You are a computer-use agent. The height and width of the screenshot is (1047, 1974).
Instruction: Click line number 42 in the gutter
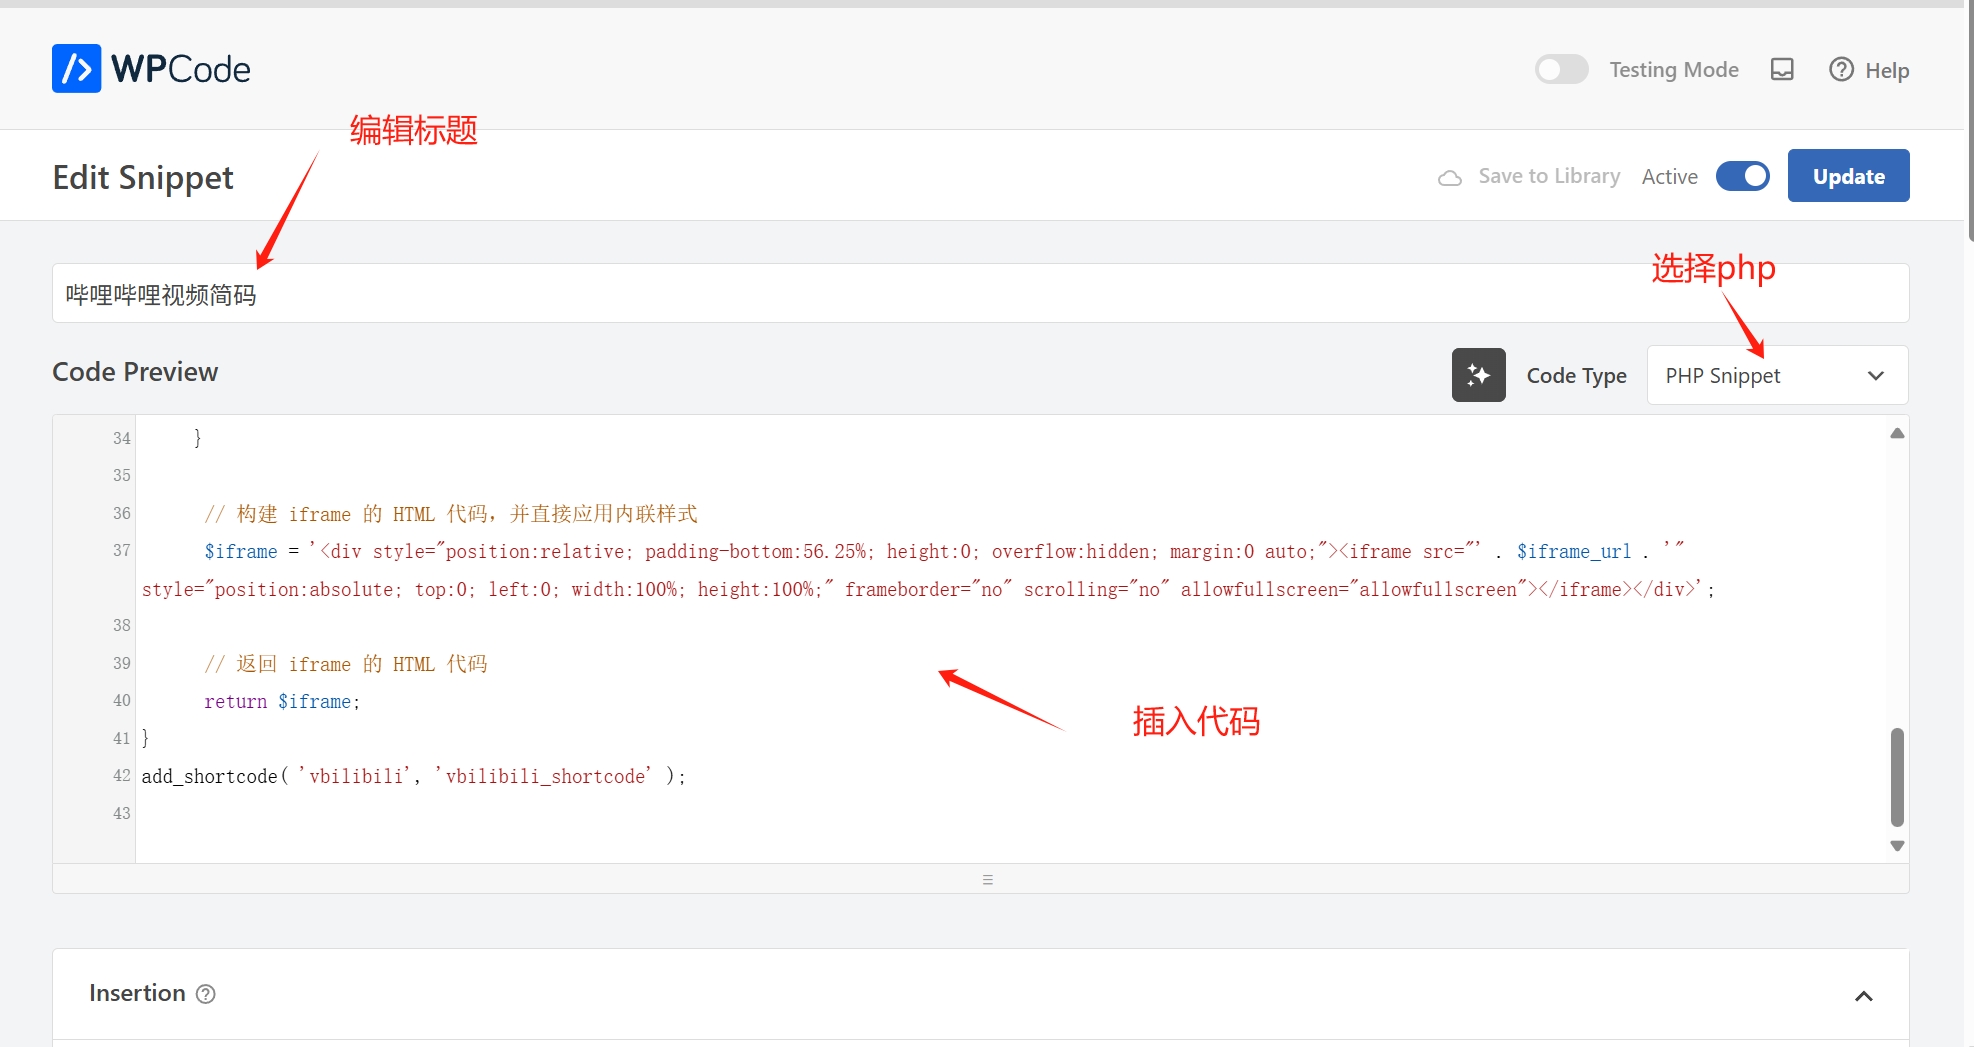(x=122, y=775)
